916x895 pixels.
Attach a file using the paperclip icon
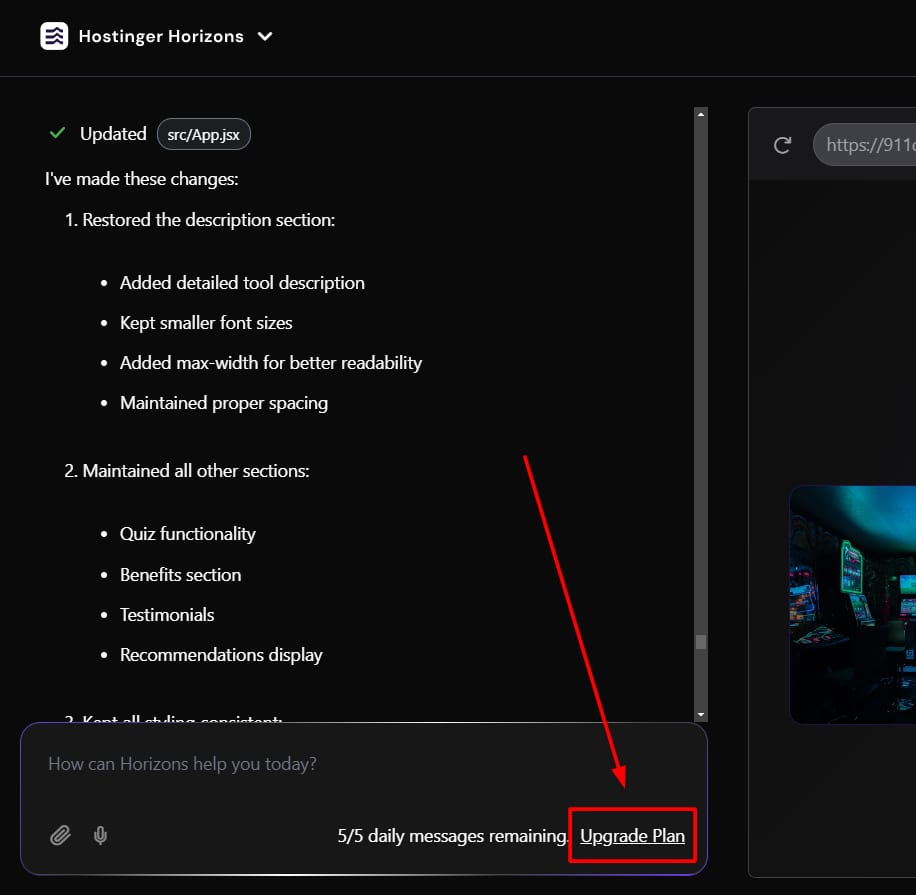60,835
